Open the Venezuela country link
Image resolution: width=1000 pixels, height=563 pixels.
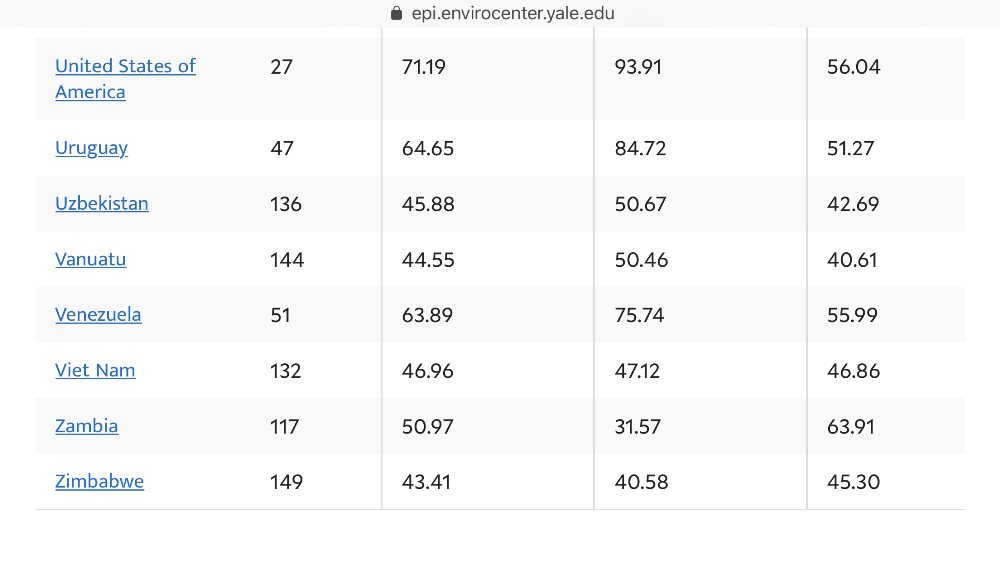[x=98, y=315]
